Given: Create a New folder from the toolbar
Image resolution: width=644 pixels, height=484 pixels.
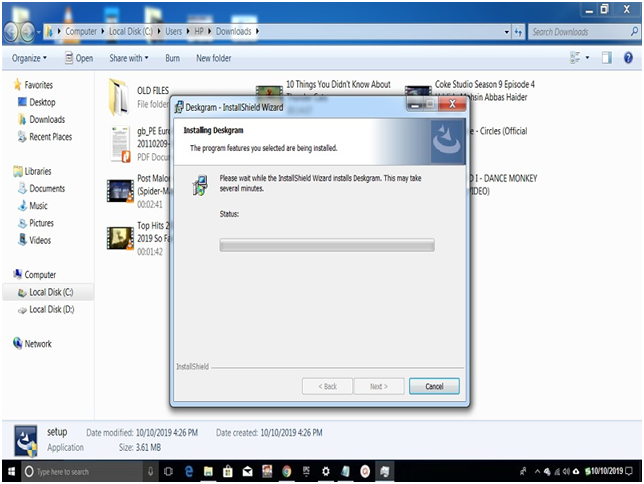Looking at the screenshot, I should click(x=214, y=58).
